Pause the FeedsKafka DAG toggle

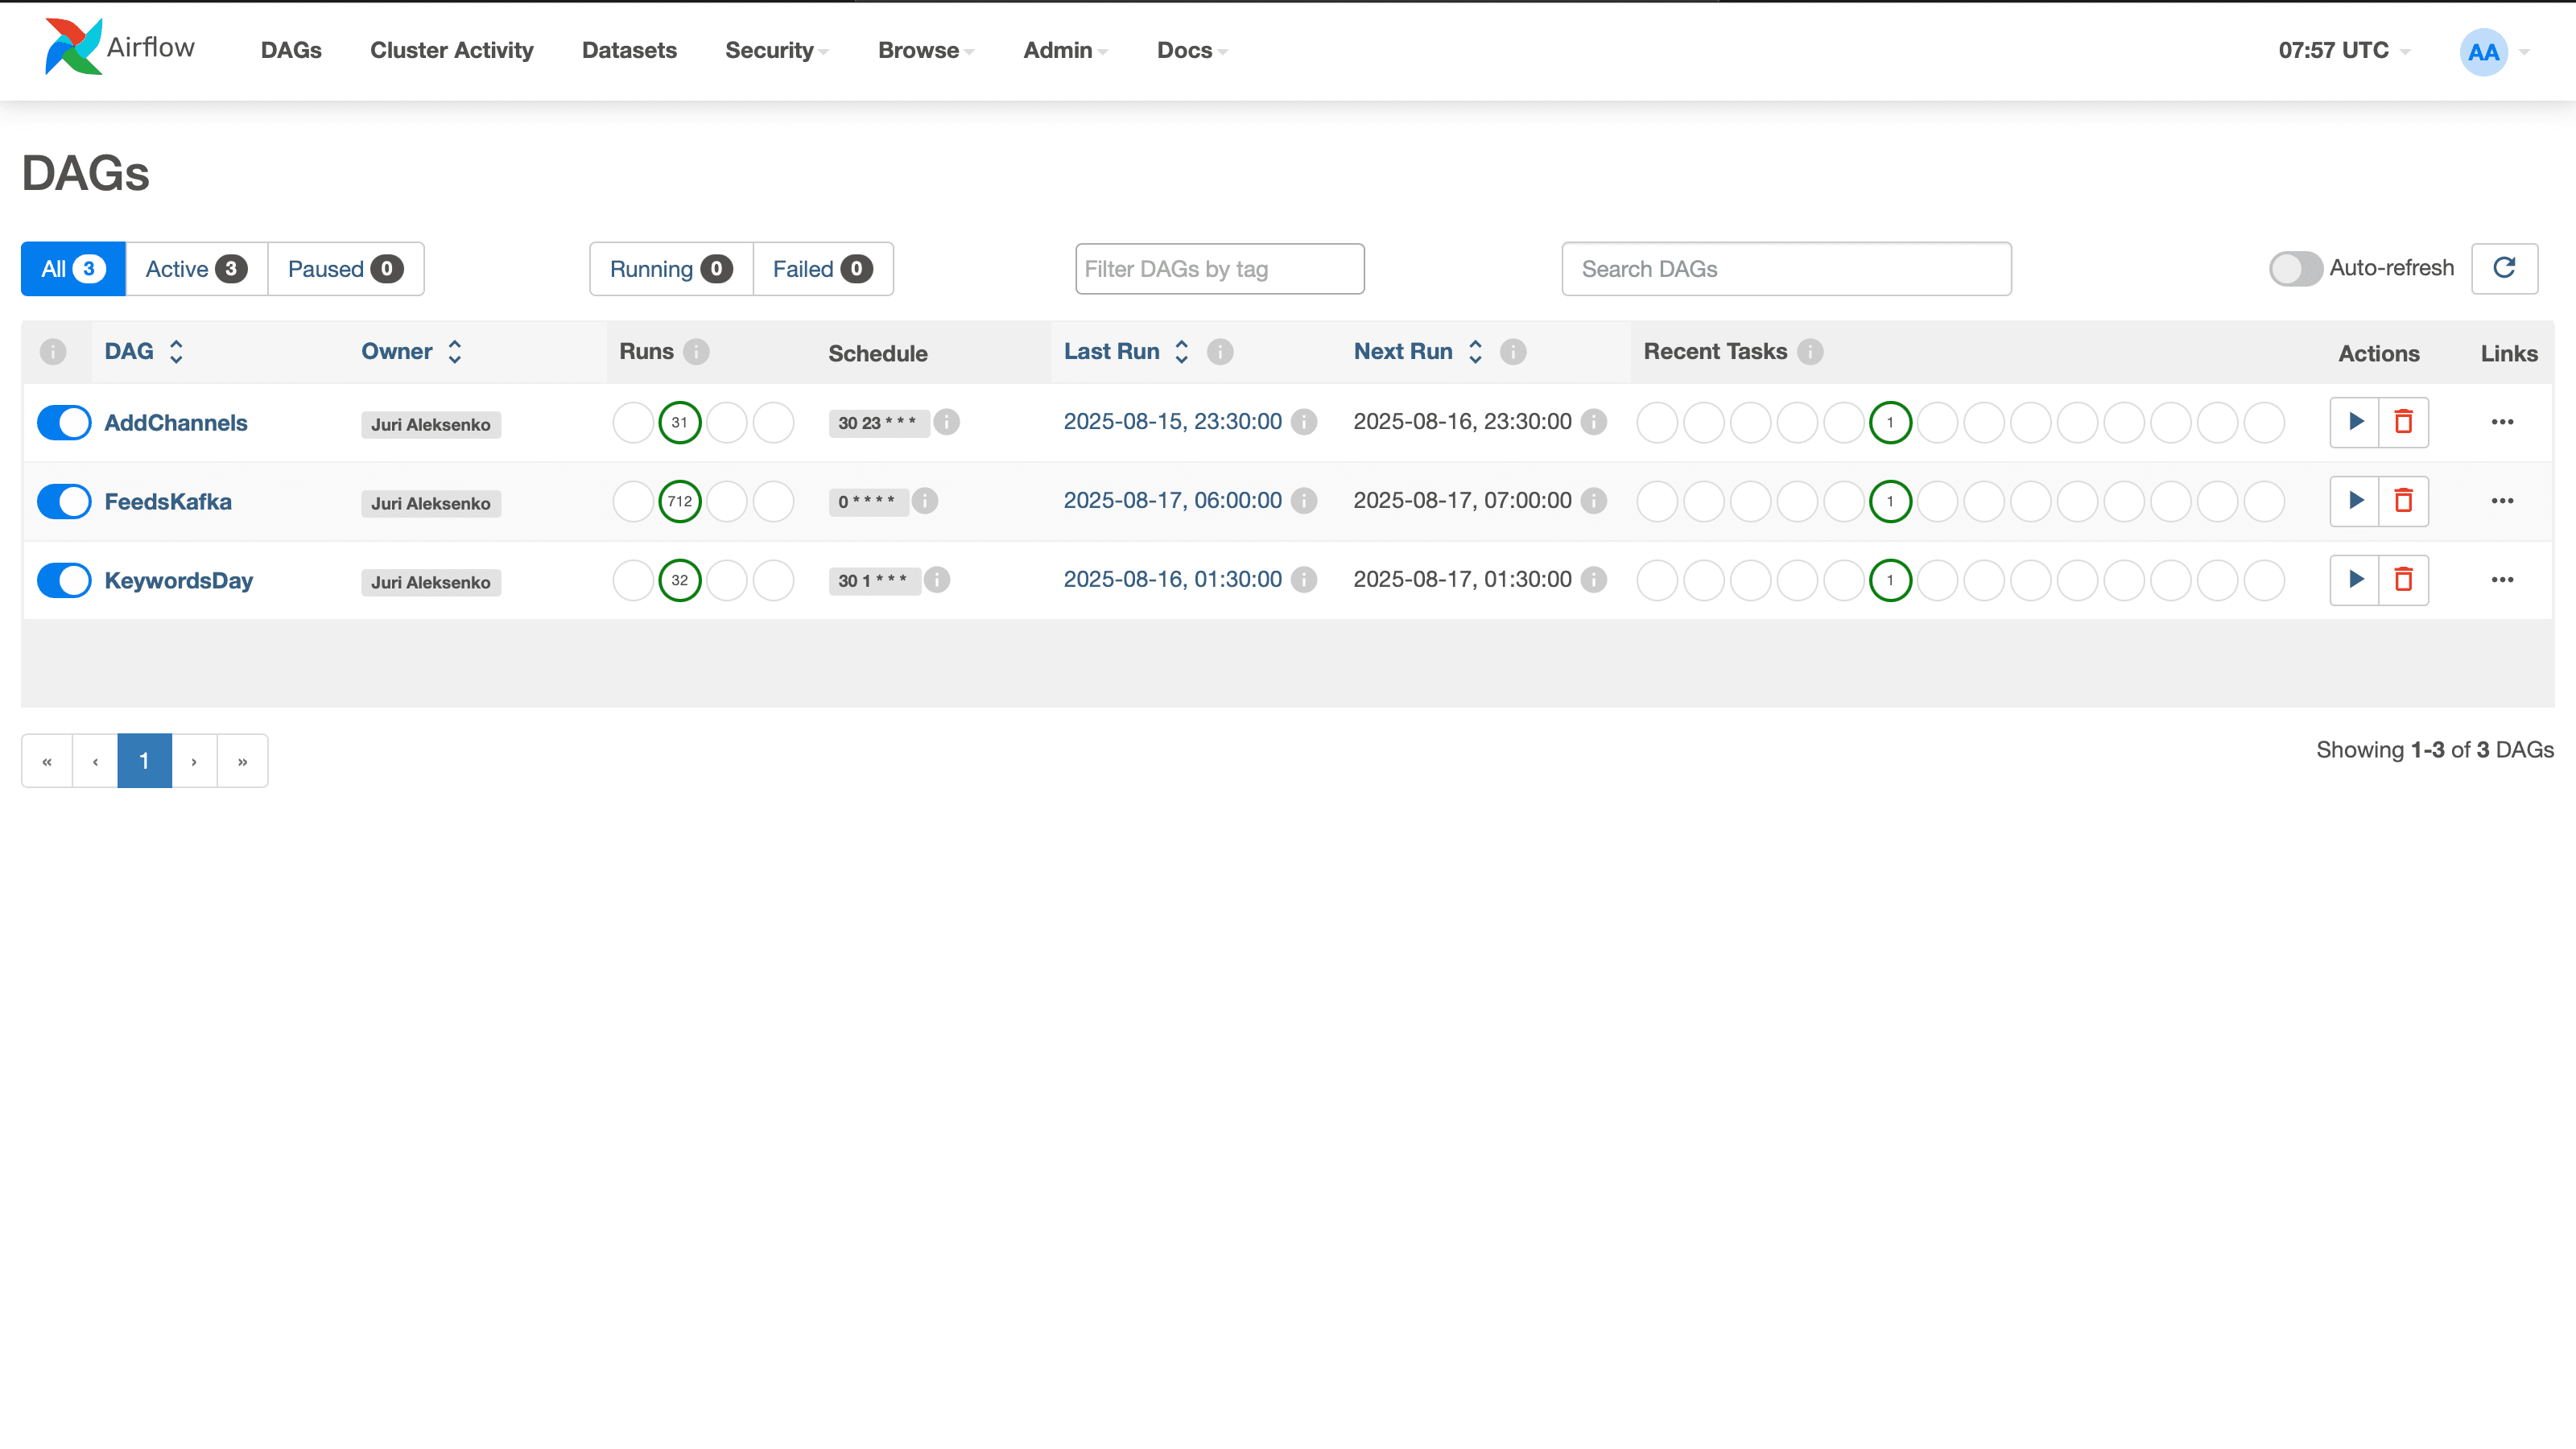point(64,501)
